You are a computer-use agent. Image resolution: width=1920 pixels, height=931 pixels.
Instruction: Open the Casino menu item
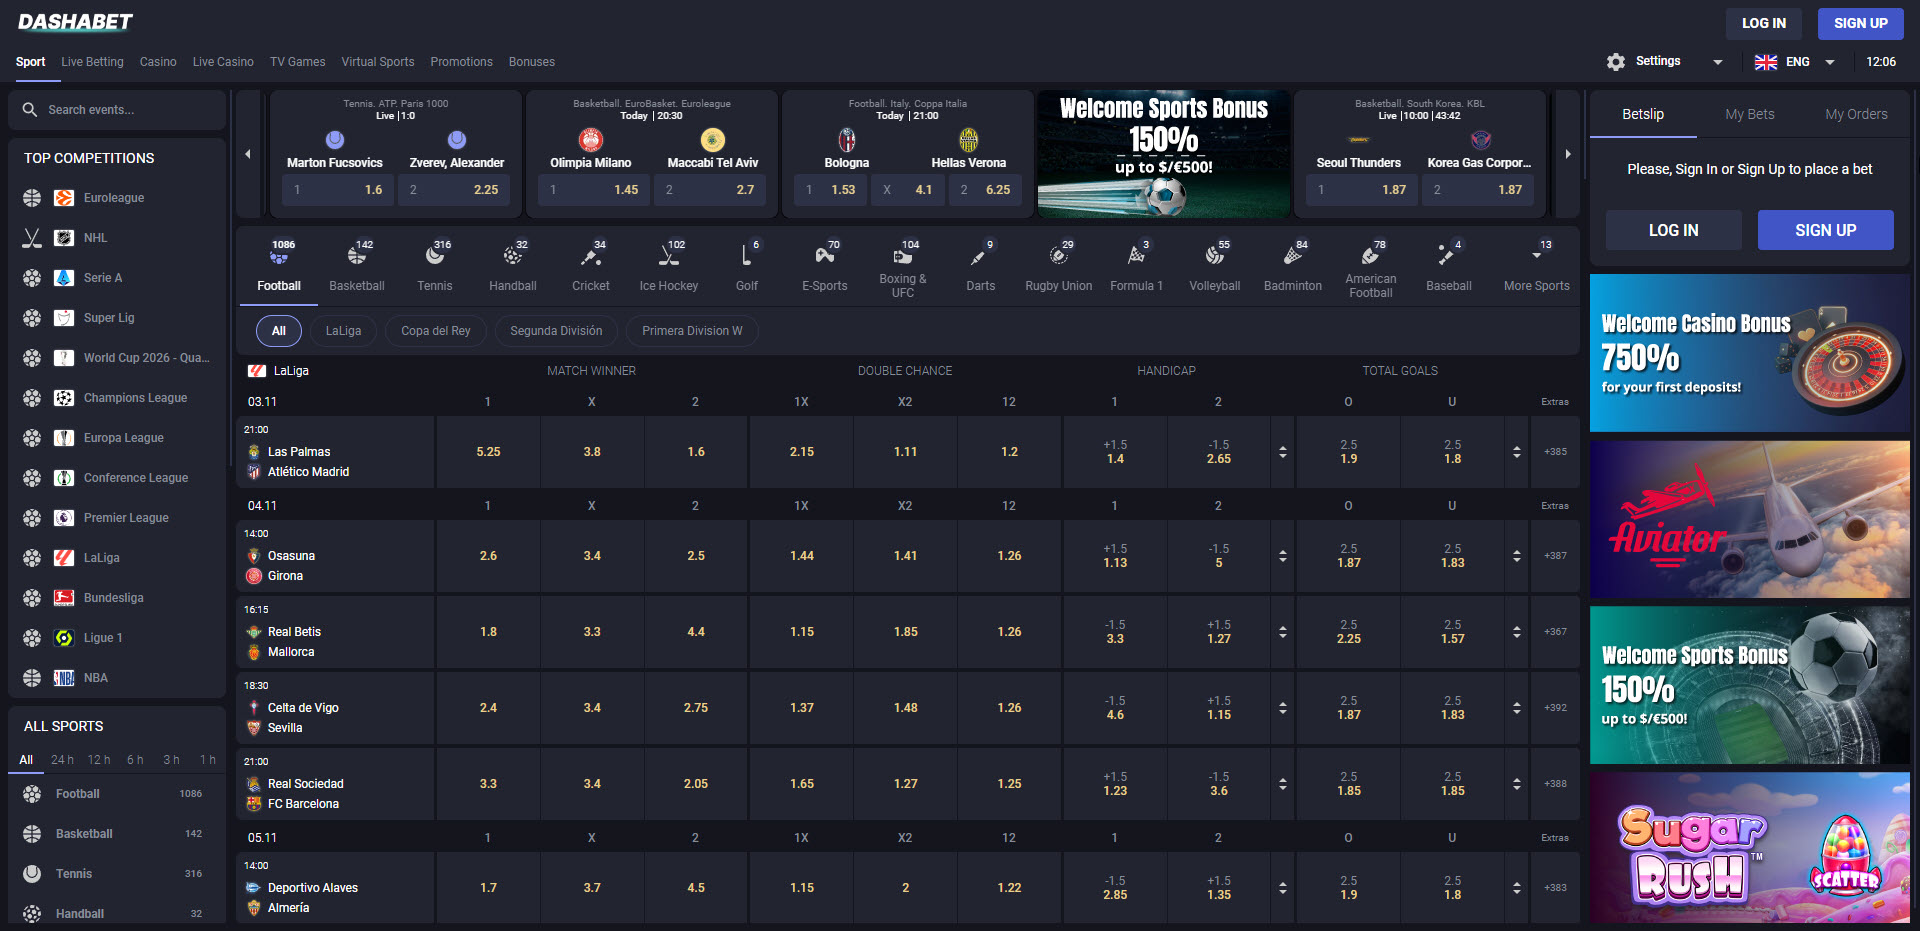point(158,62)
